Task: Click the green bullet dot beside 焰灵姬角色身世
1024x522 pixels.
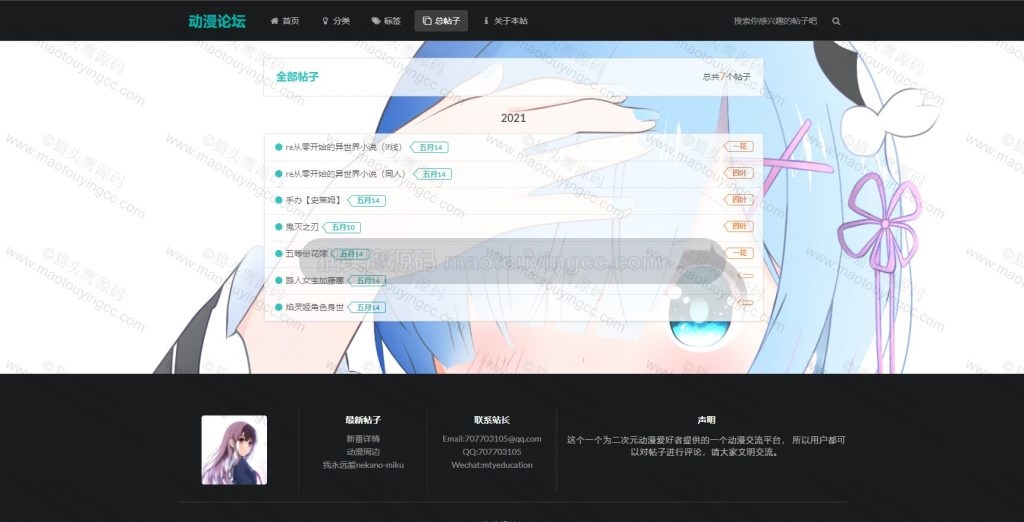Action: [279, 307]
